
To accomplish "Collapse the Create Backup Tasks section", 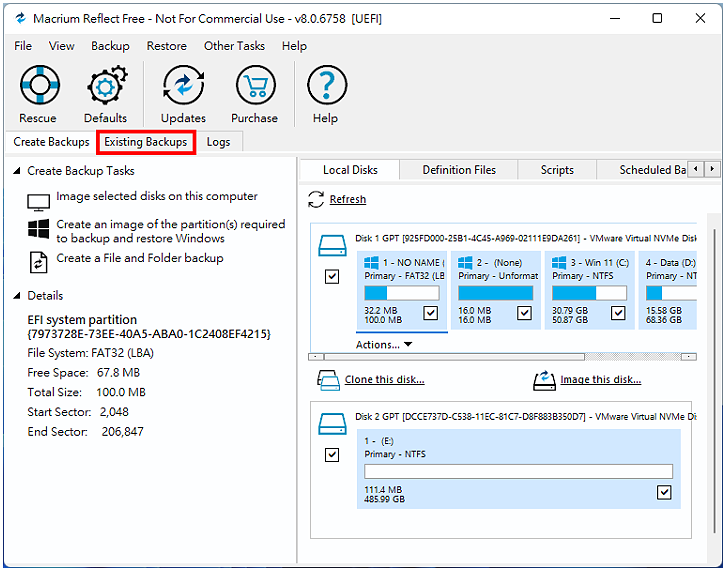I will [x=17, y=171].
